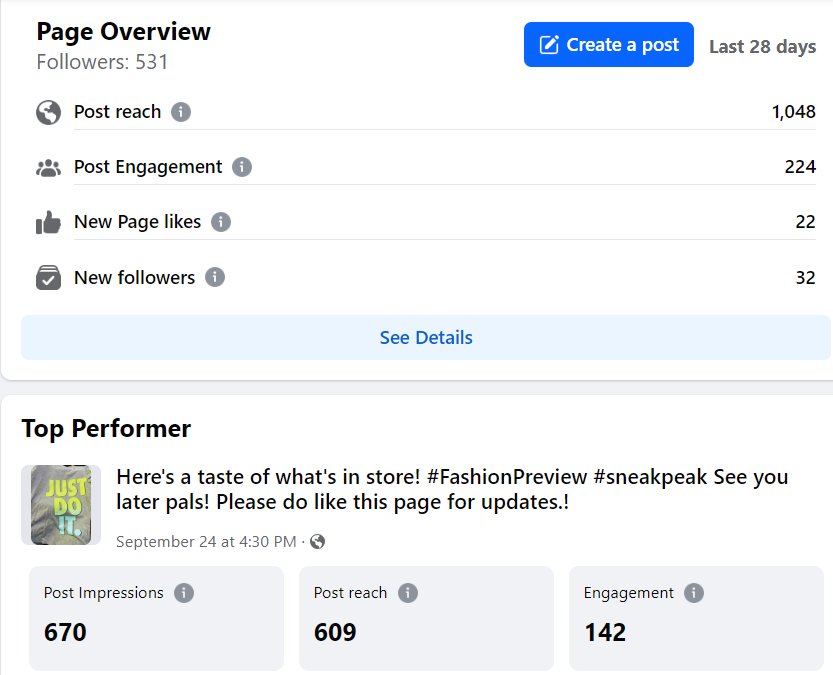Open the September 24 at 4:30 PM timestamp
The image size is (833, 675).
click(206, 542)
